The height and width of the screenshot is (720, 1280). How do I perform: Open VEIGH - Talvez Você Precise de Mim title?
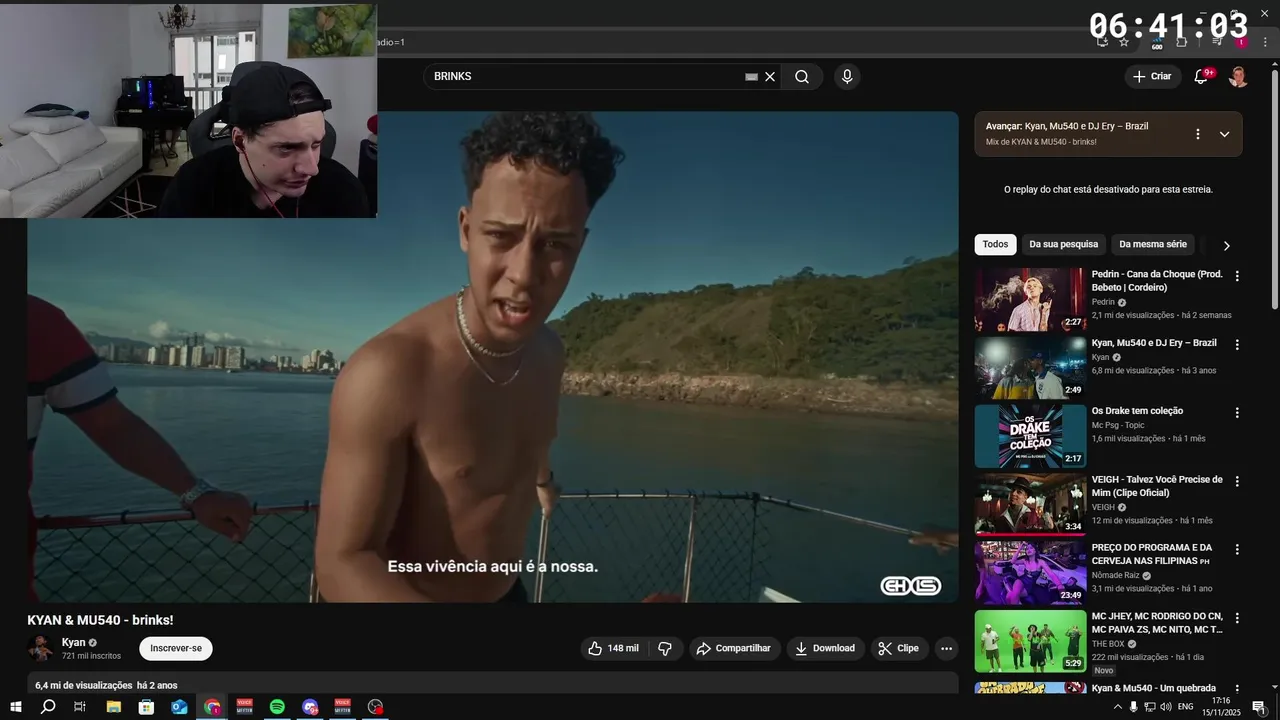1157,486
